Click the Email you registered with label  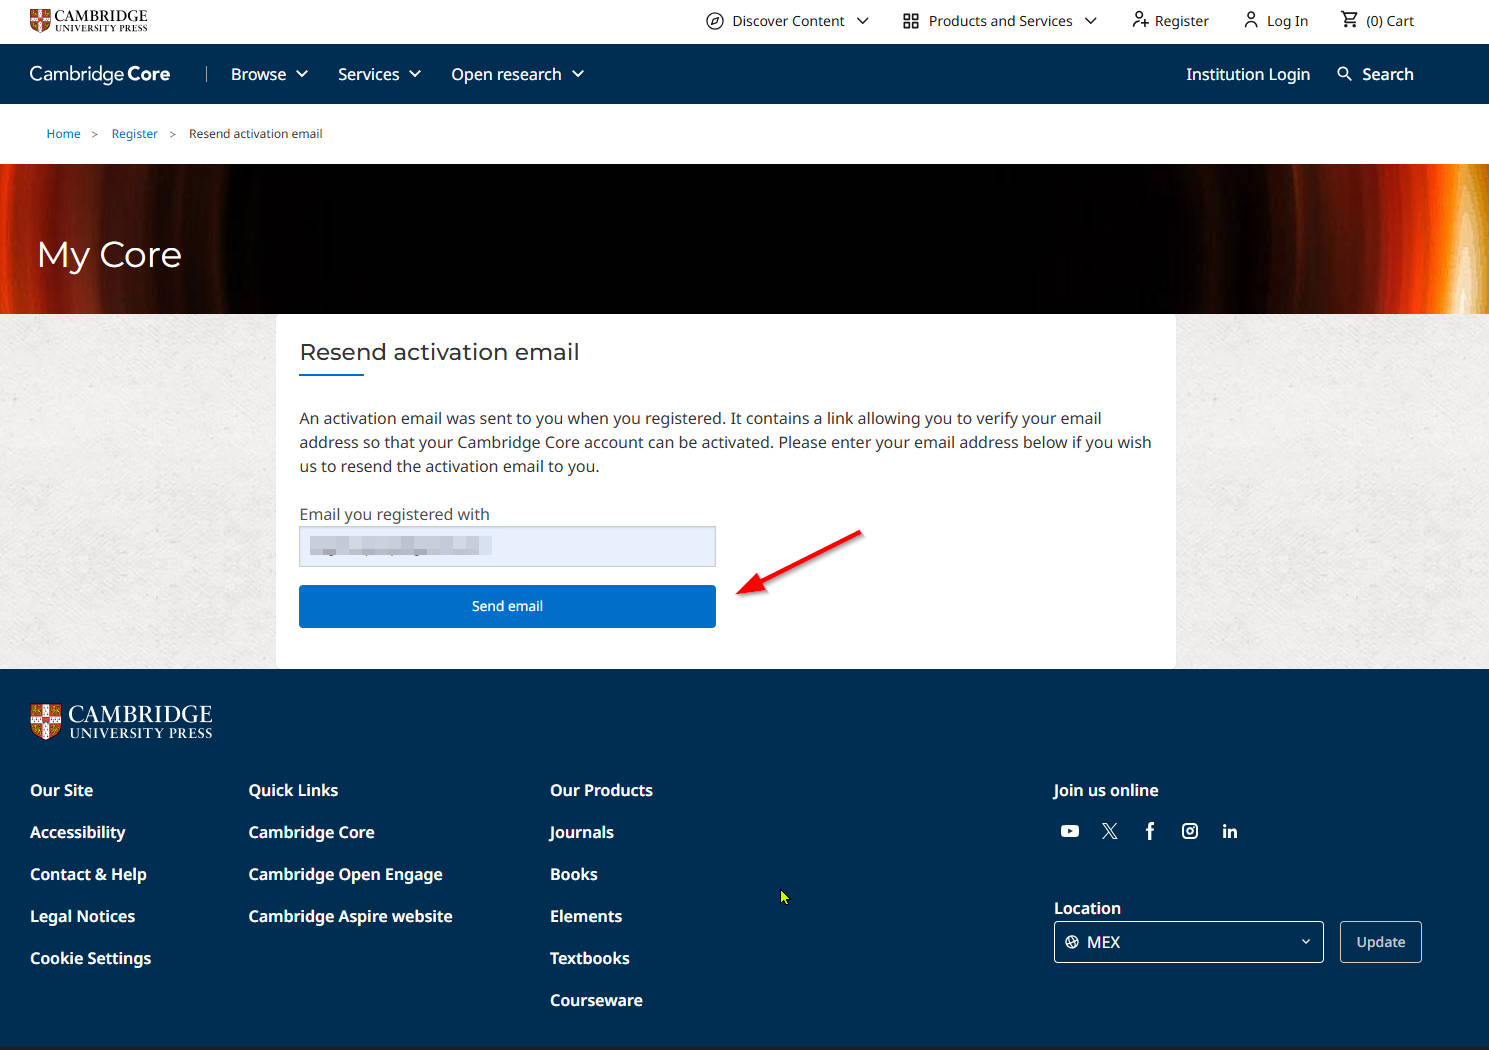[x=395, y=514]
